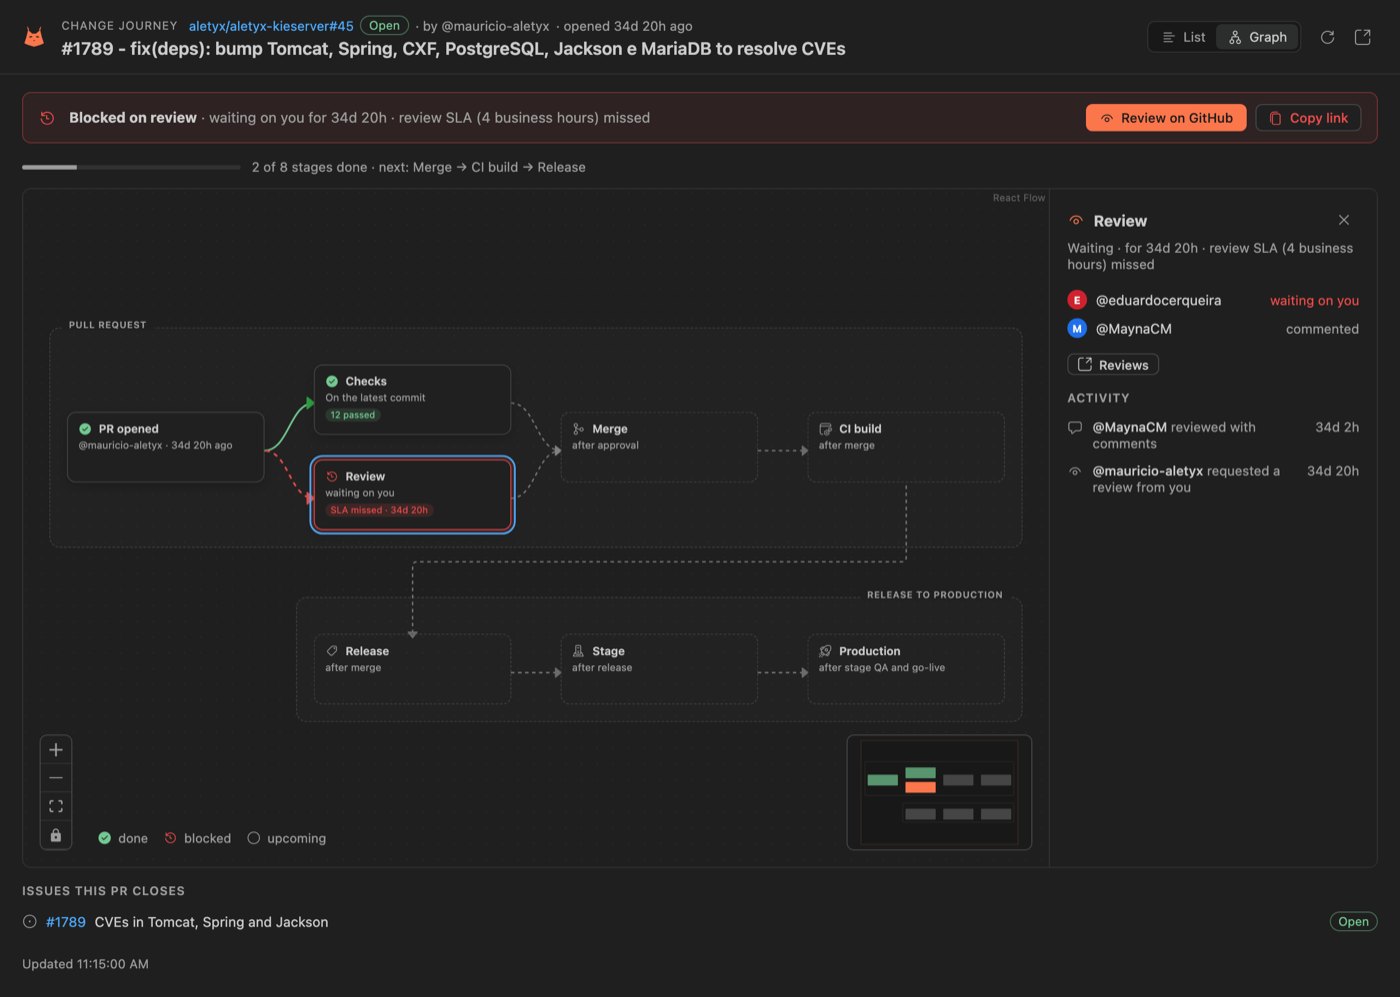Click the green check icon on Checks
Viewport: 1400px width, 997px height.
332,381
